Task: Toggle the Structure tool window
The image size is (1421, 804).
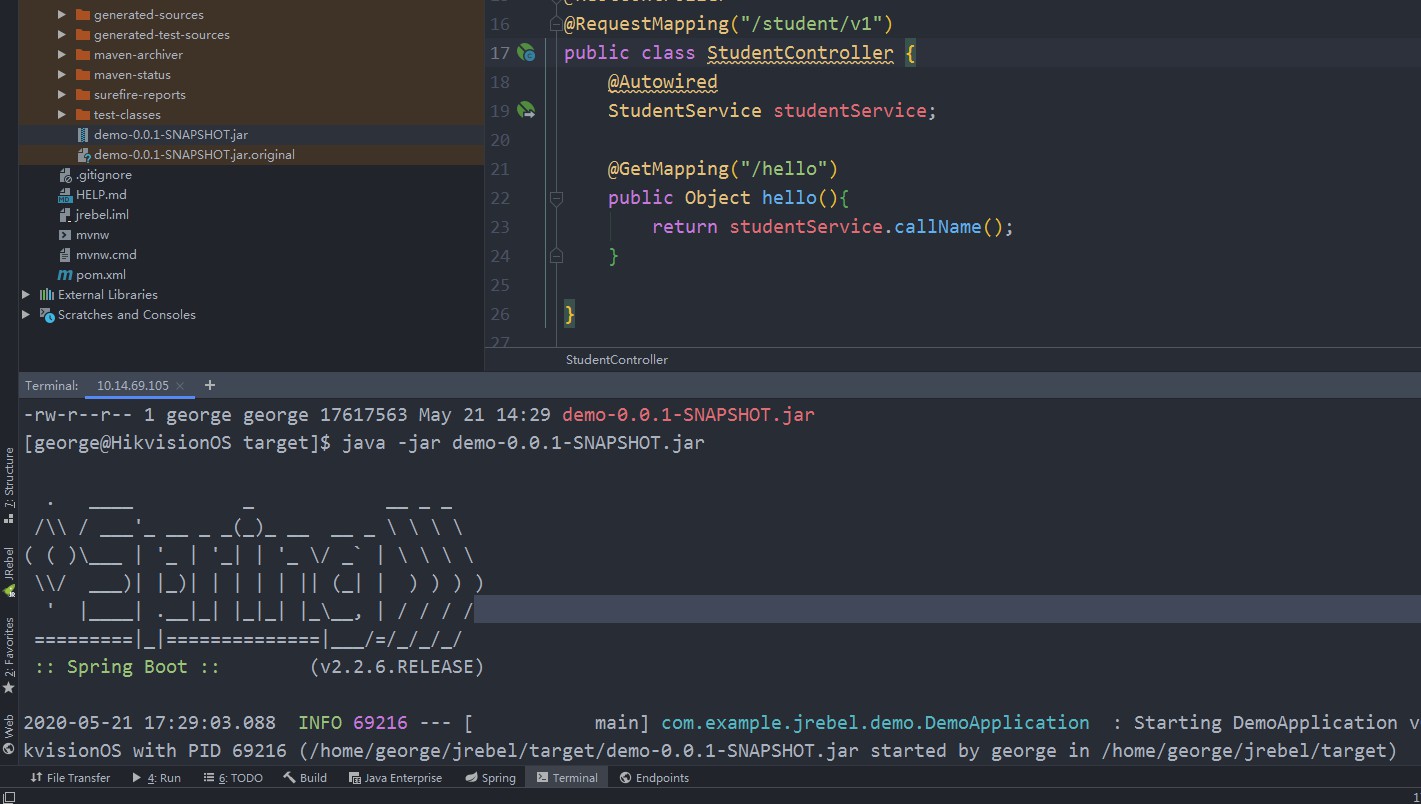Action: tap(9, 478)
